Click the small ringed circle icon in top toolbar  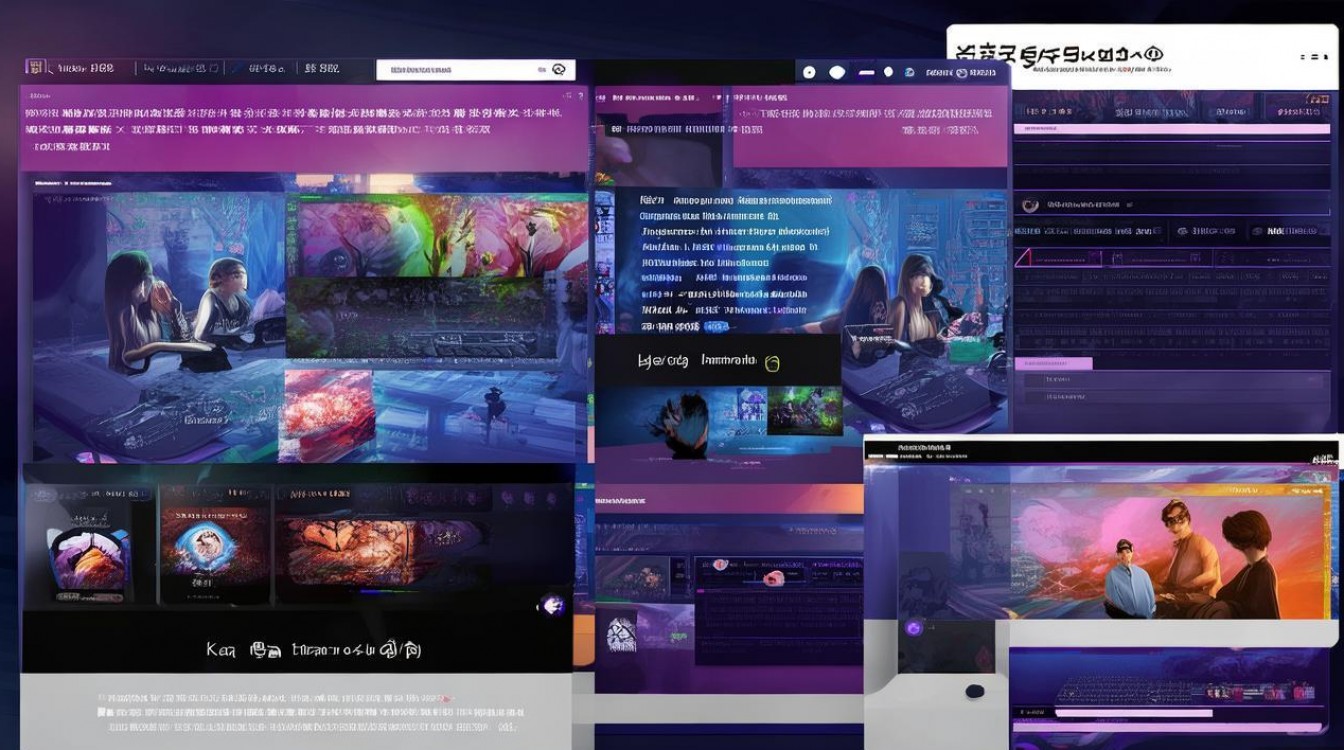pyautogui.click(x=809, y=72)
